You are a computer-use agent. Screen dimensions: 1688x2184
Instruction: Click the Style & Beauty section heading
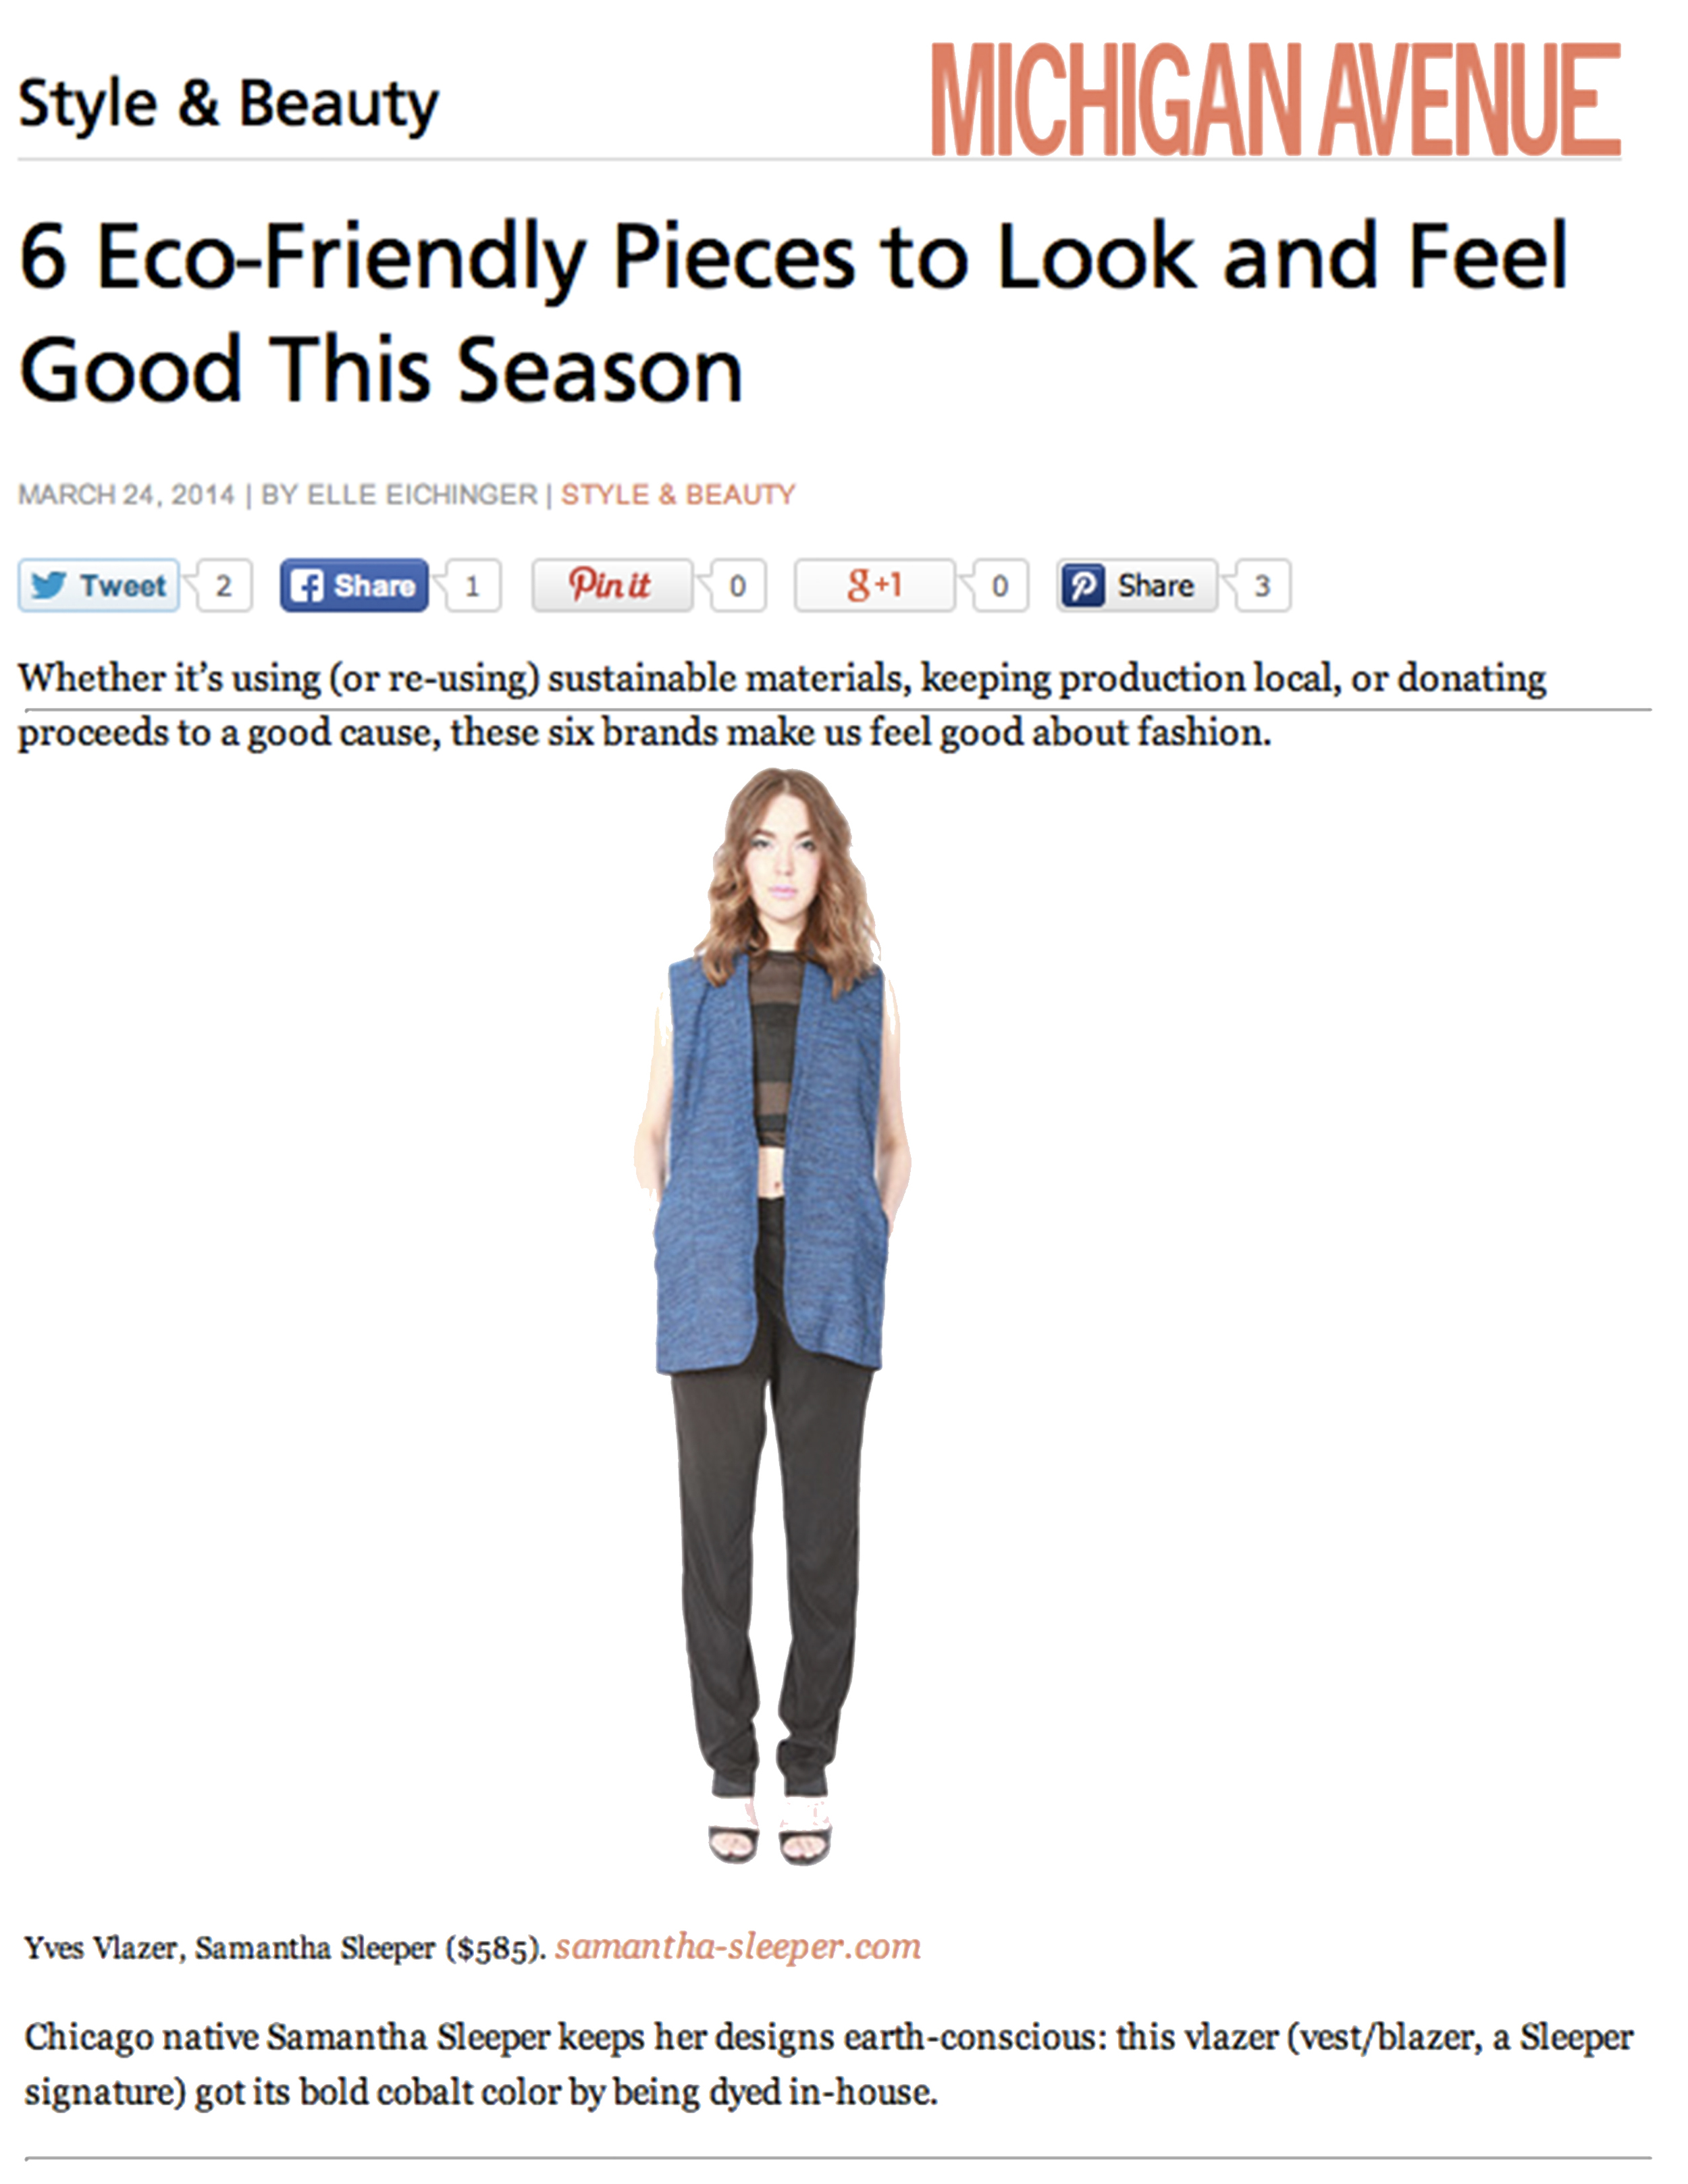tap(228, 103)
